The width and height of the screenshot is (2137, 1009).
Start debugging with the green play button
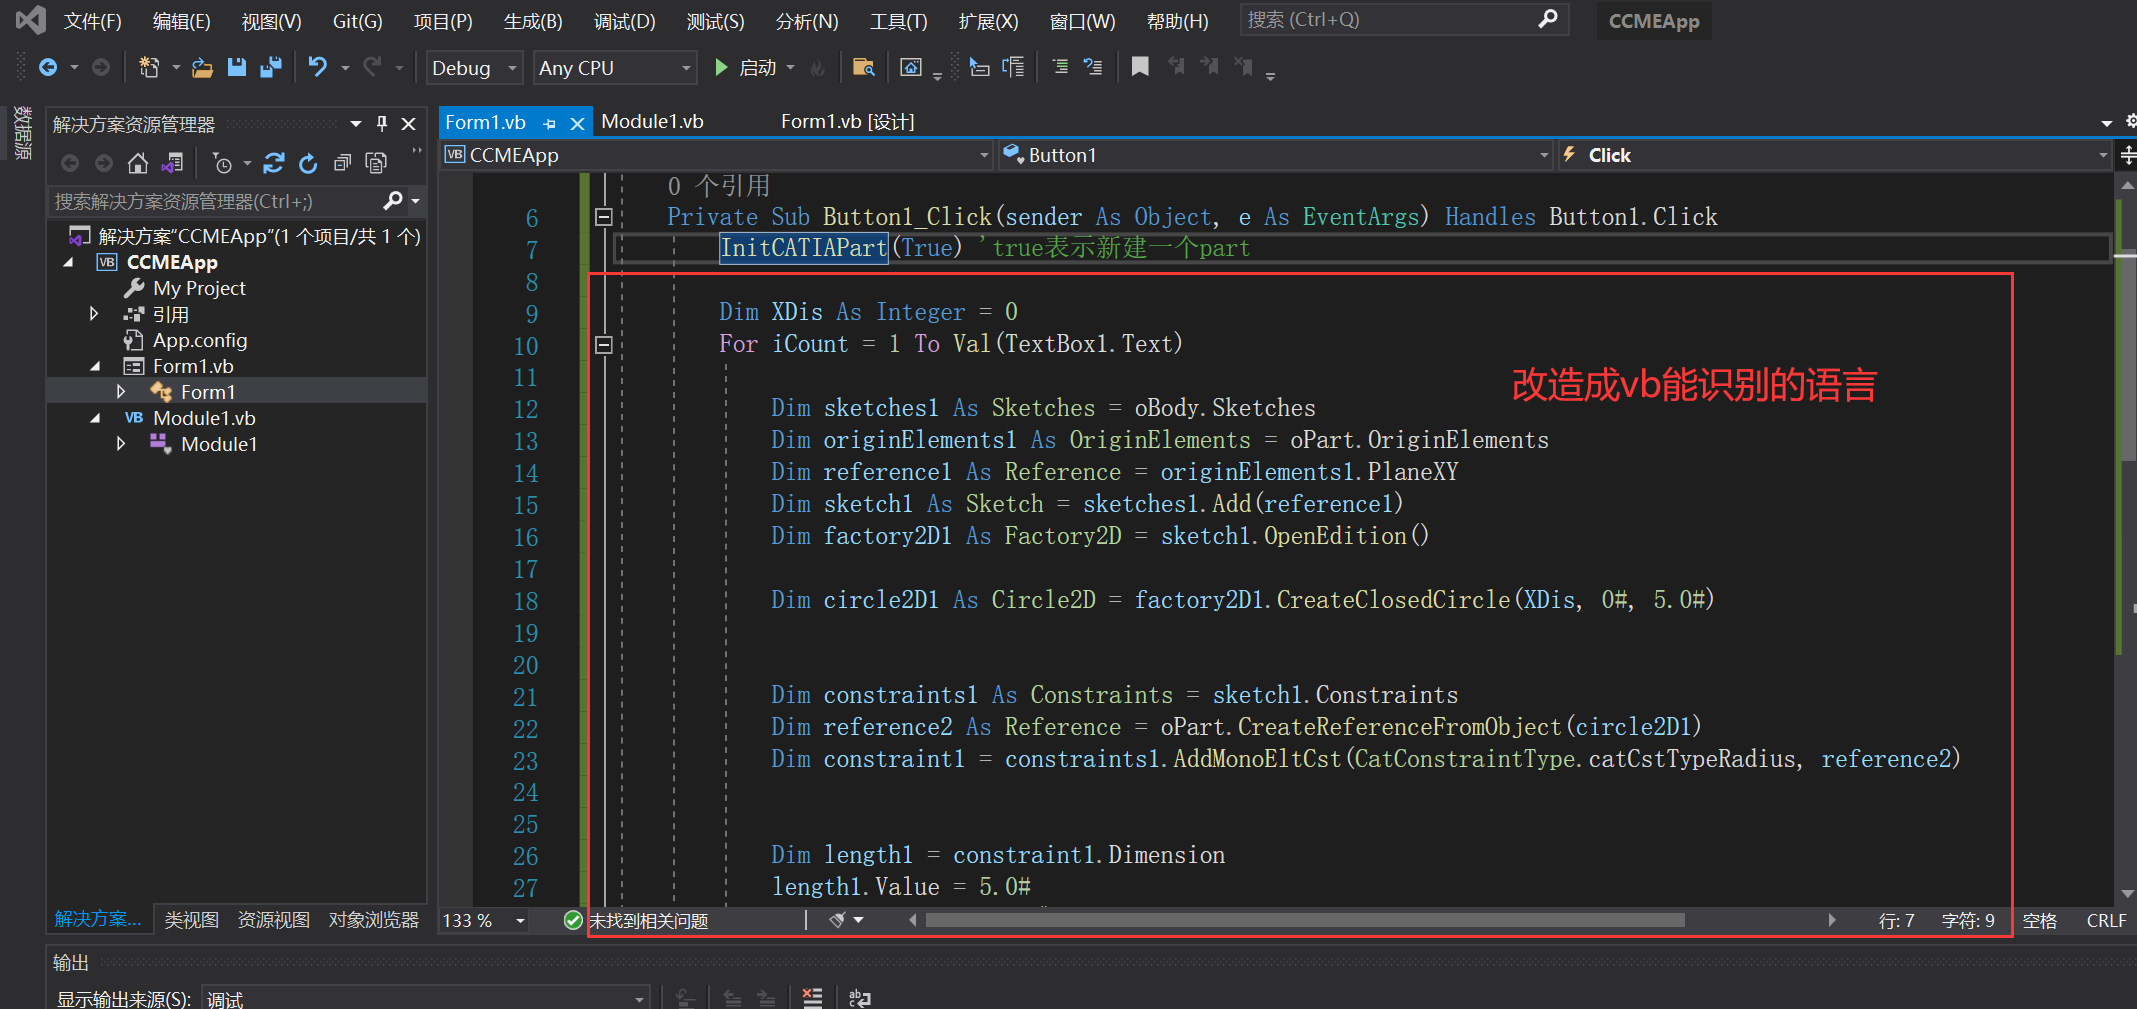tap(721, 68)
